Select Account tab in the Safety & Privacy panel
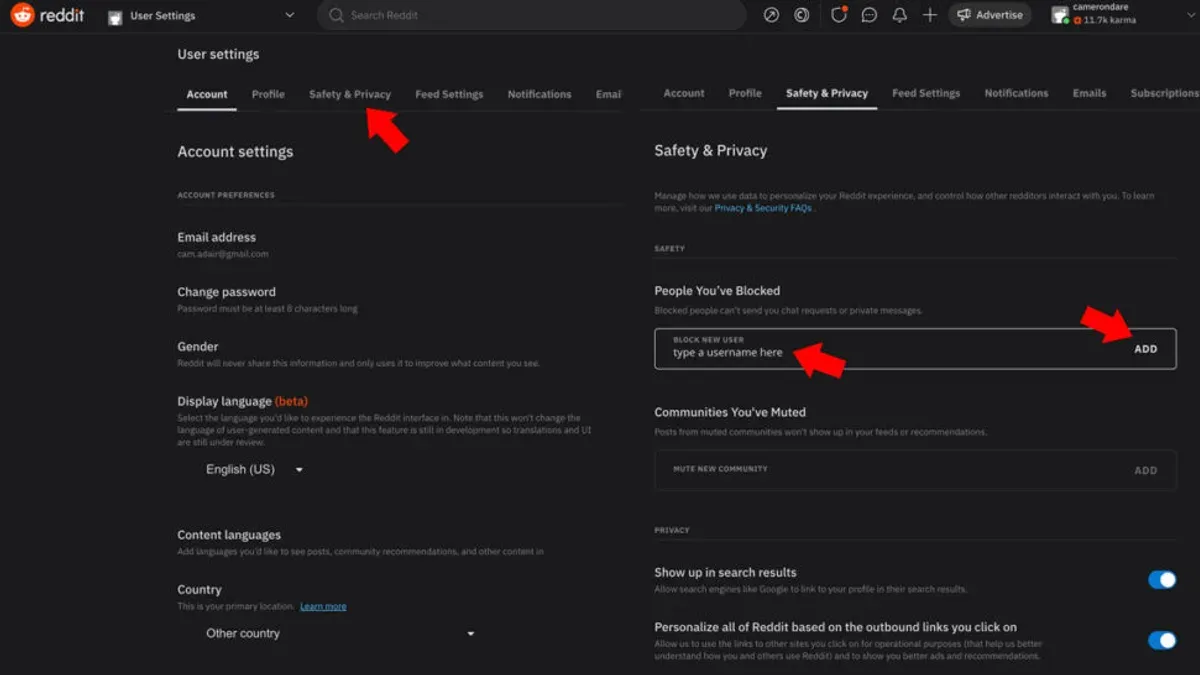 (684, 93)
